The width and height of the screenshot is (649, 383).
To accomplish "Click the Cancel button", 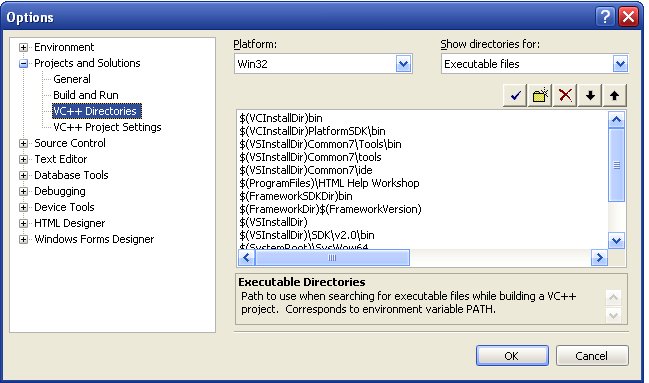I will coord(592,356).
